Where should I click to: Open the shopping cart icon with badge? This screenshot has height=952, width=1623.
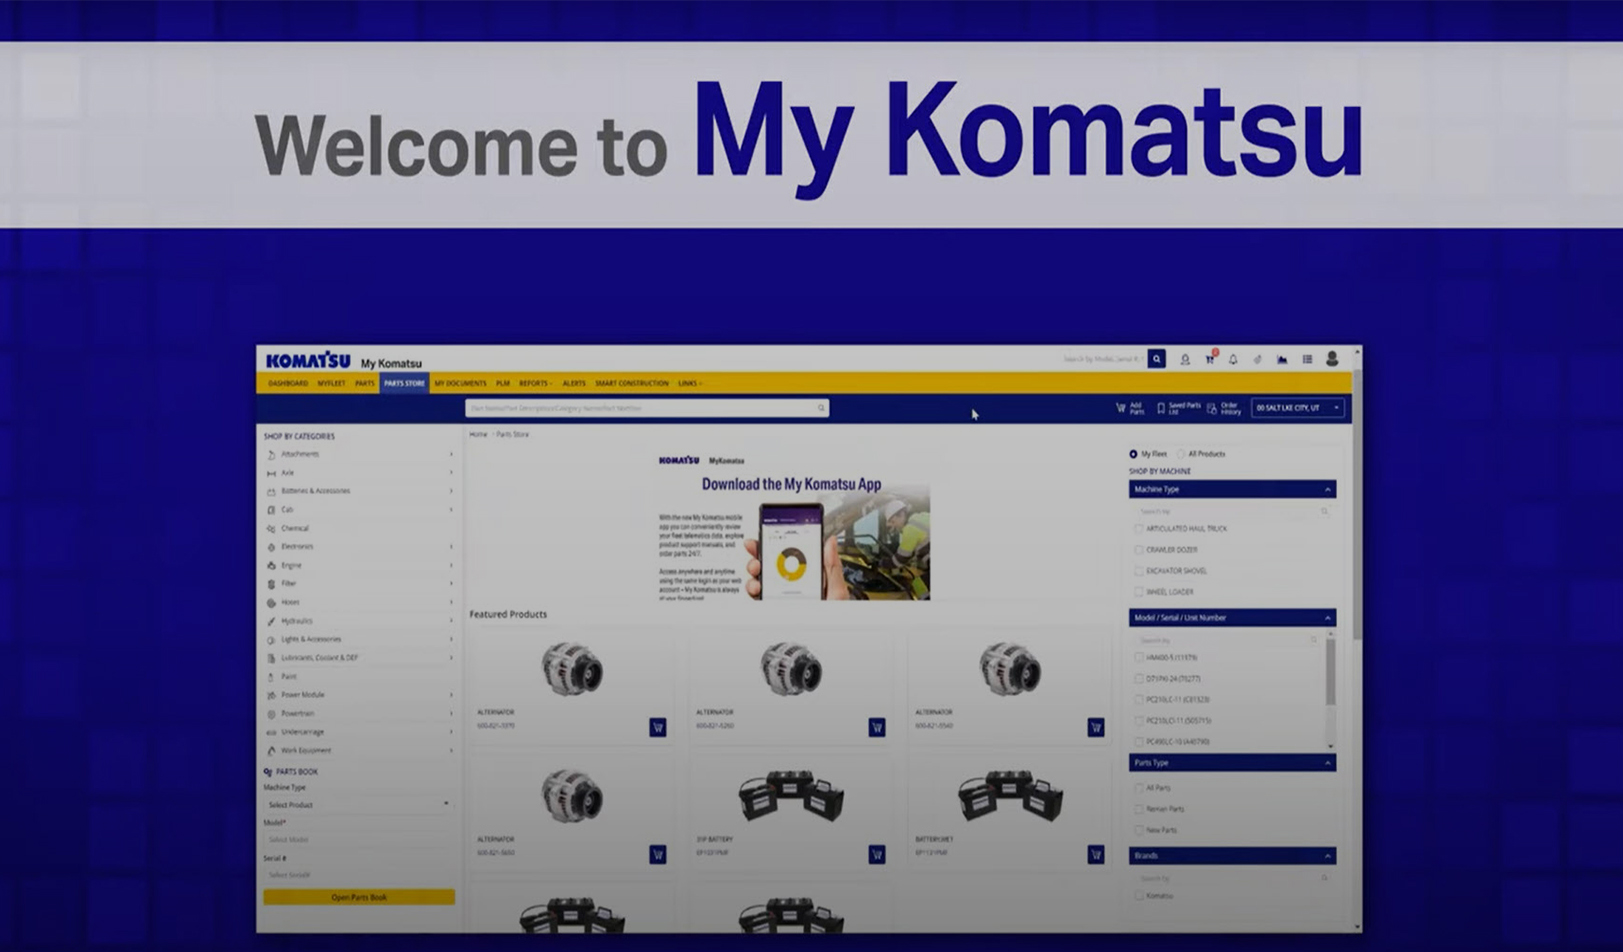point(1210,358)
